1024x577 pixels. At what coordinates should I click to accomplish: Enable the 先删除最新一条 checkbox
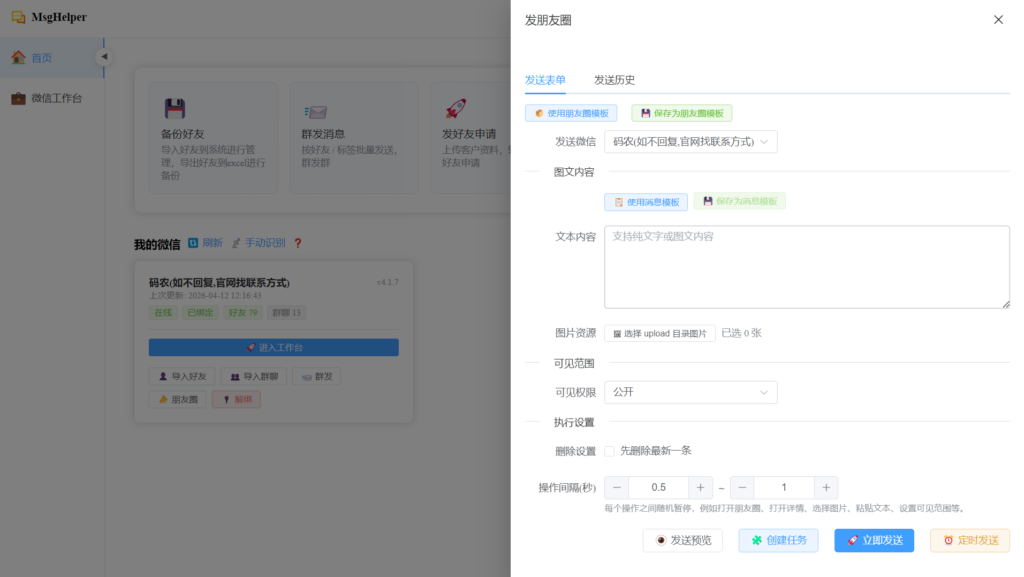click(610, 451)
